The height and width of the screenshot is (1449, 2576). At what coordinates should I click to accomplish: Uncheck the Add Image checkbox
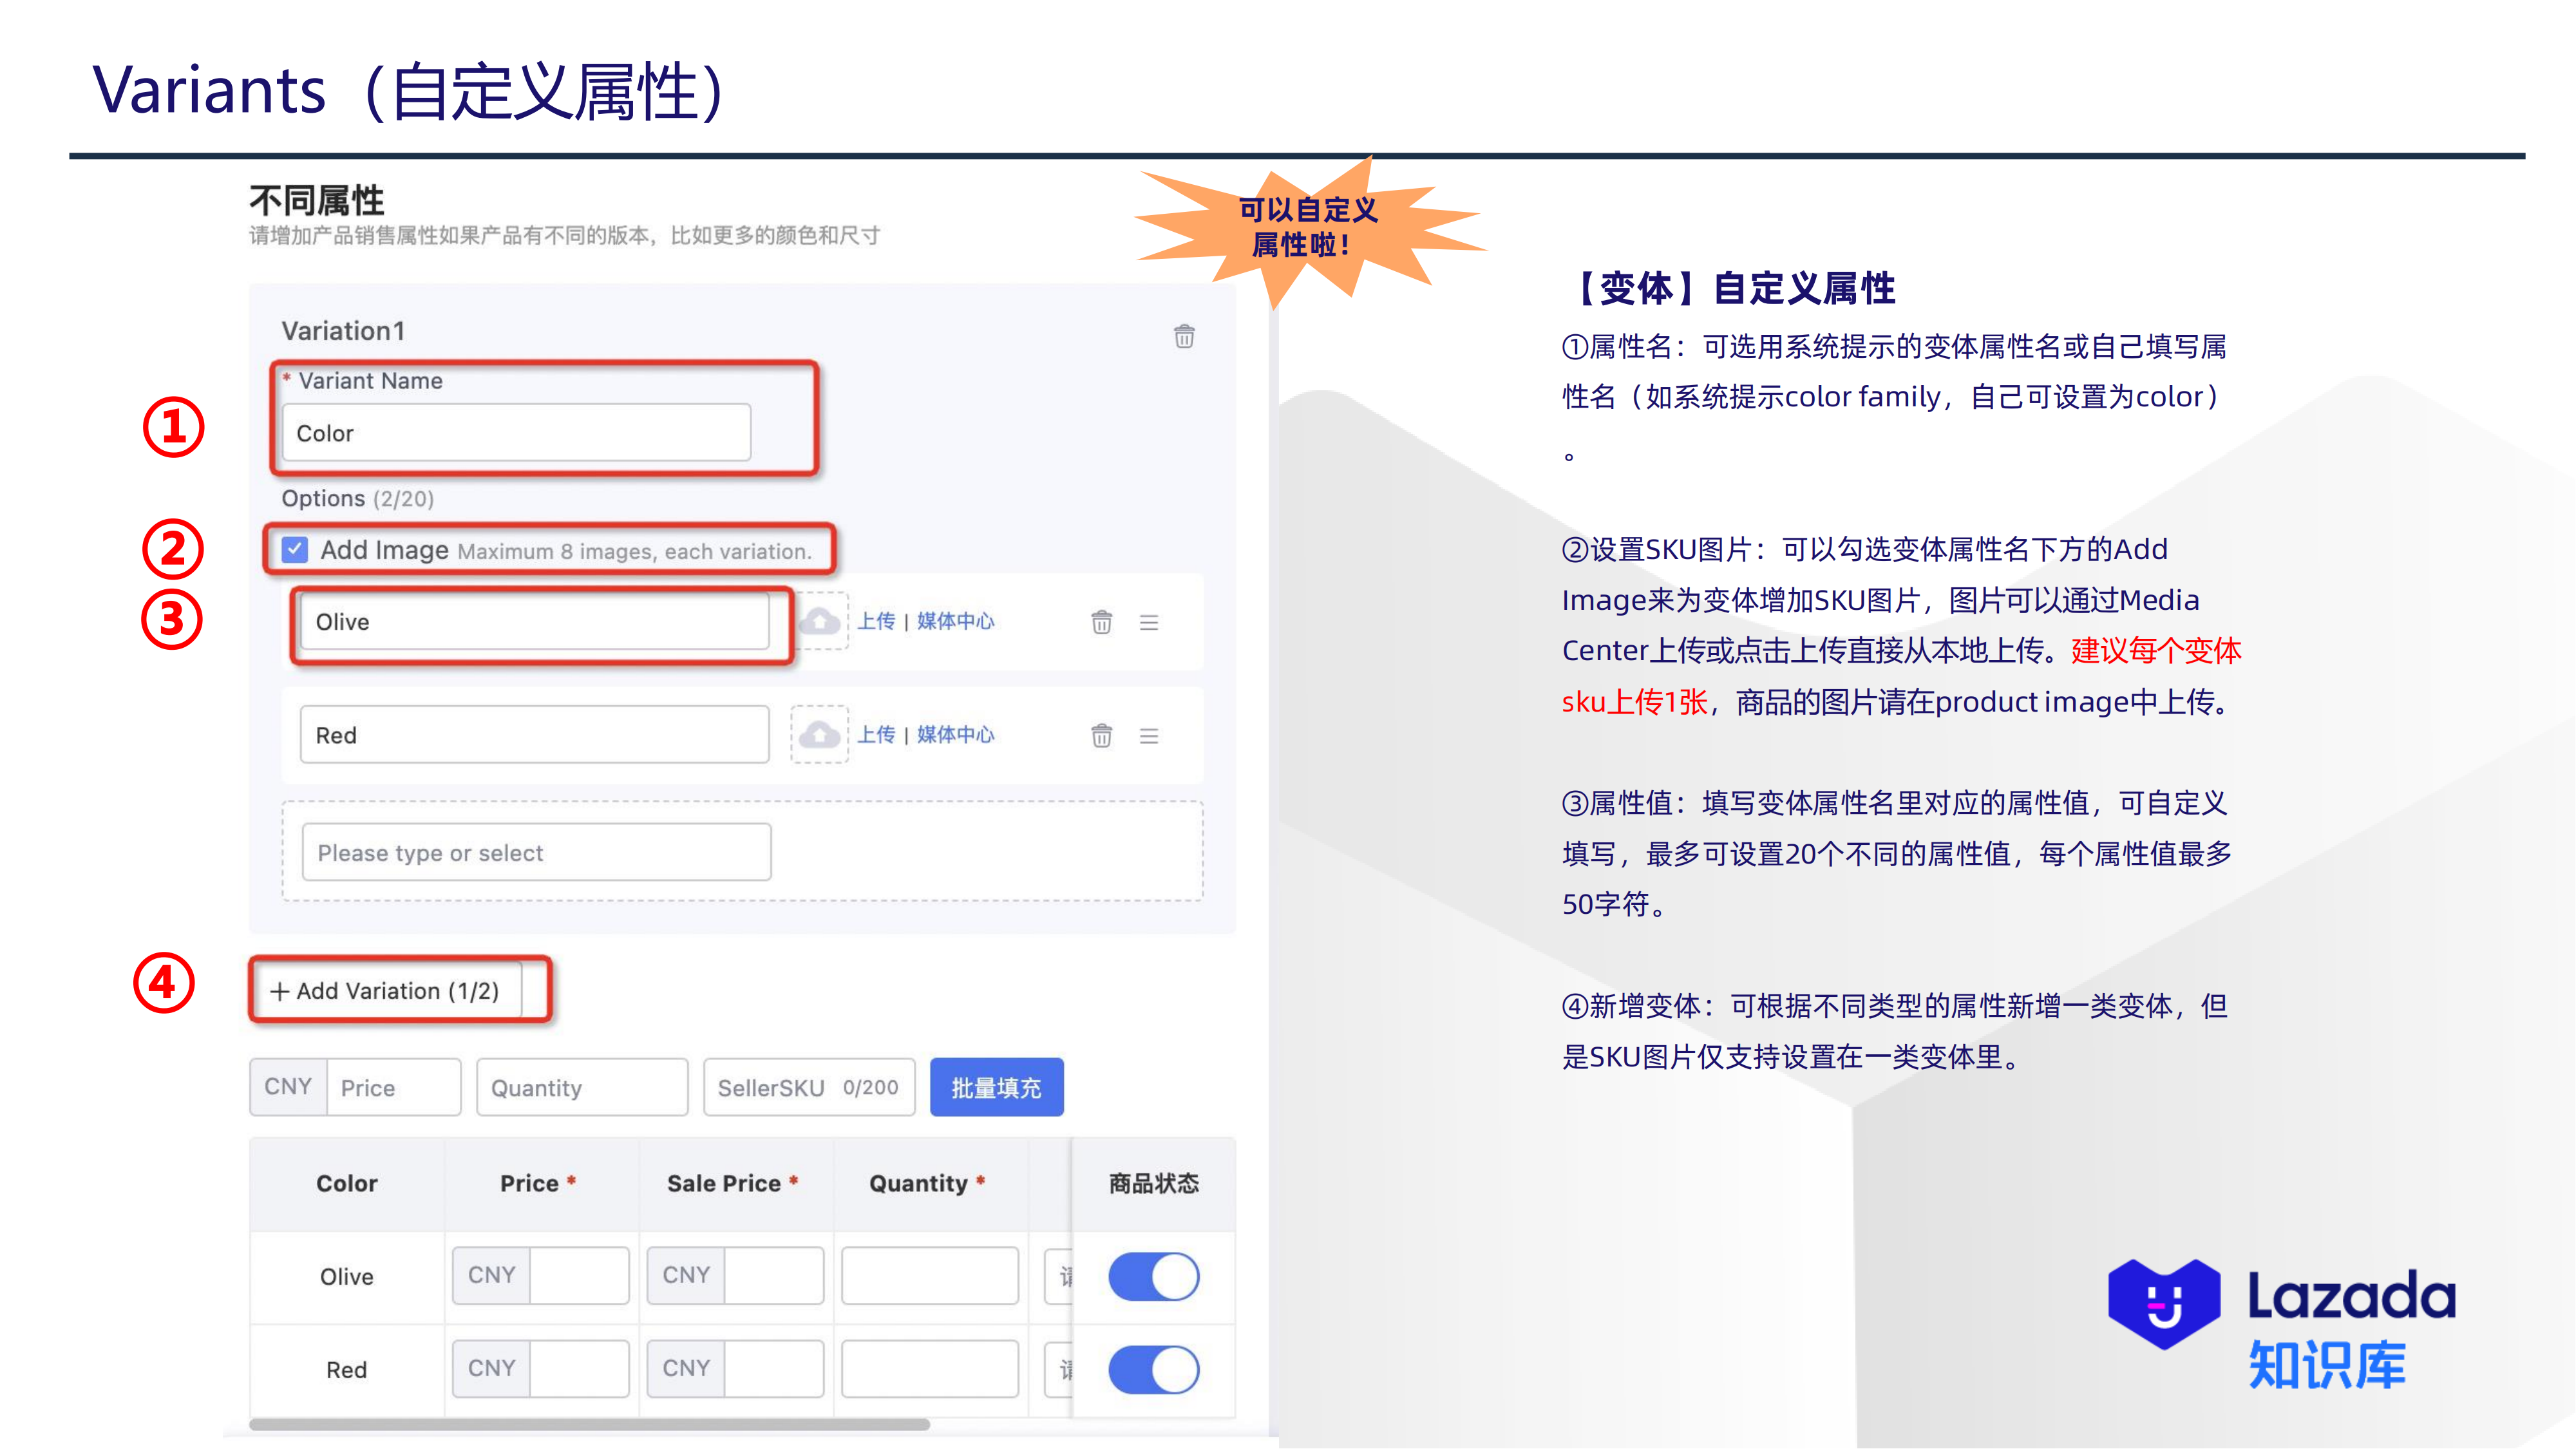pos(295,549)
